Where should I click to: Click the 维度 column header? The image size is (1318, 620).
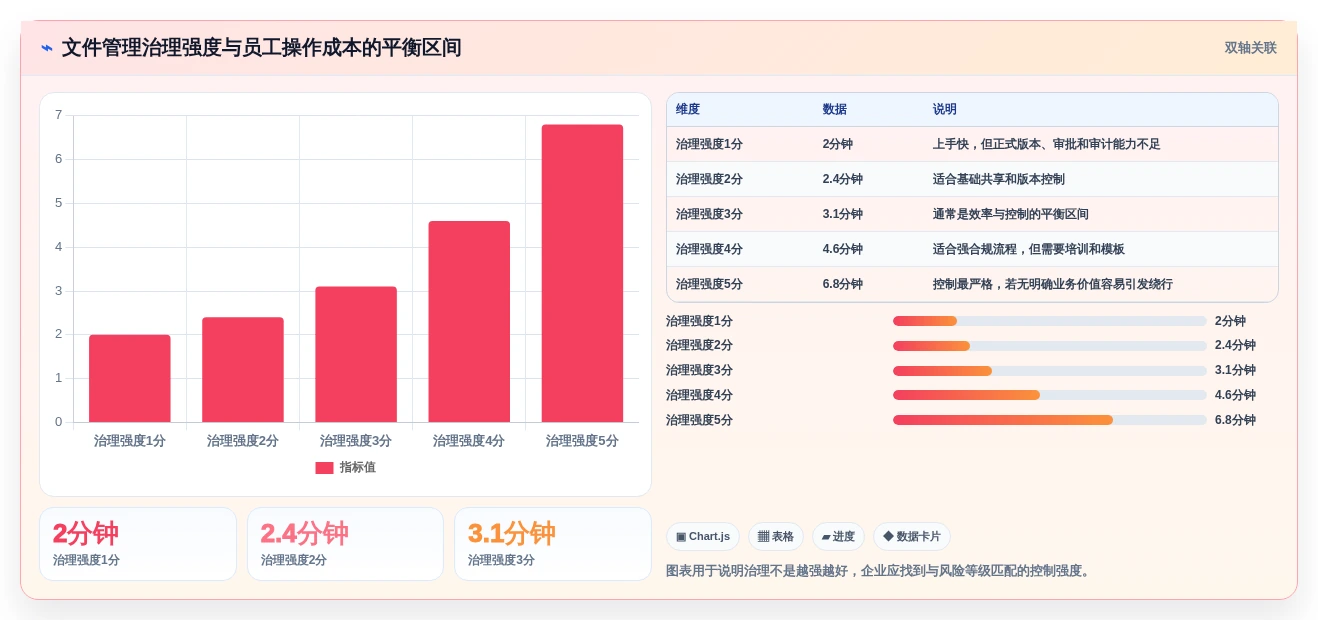pyautogui.click(x=688, y=110)
